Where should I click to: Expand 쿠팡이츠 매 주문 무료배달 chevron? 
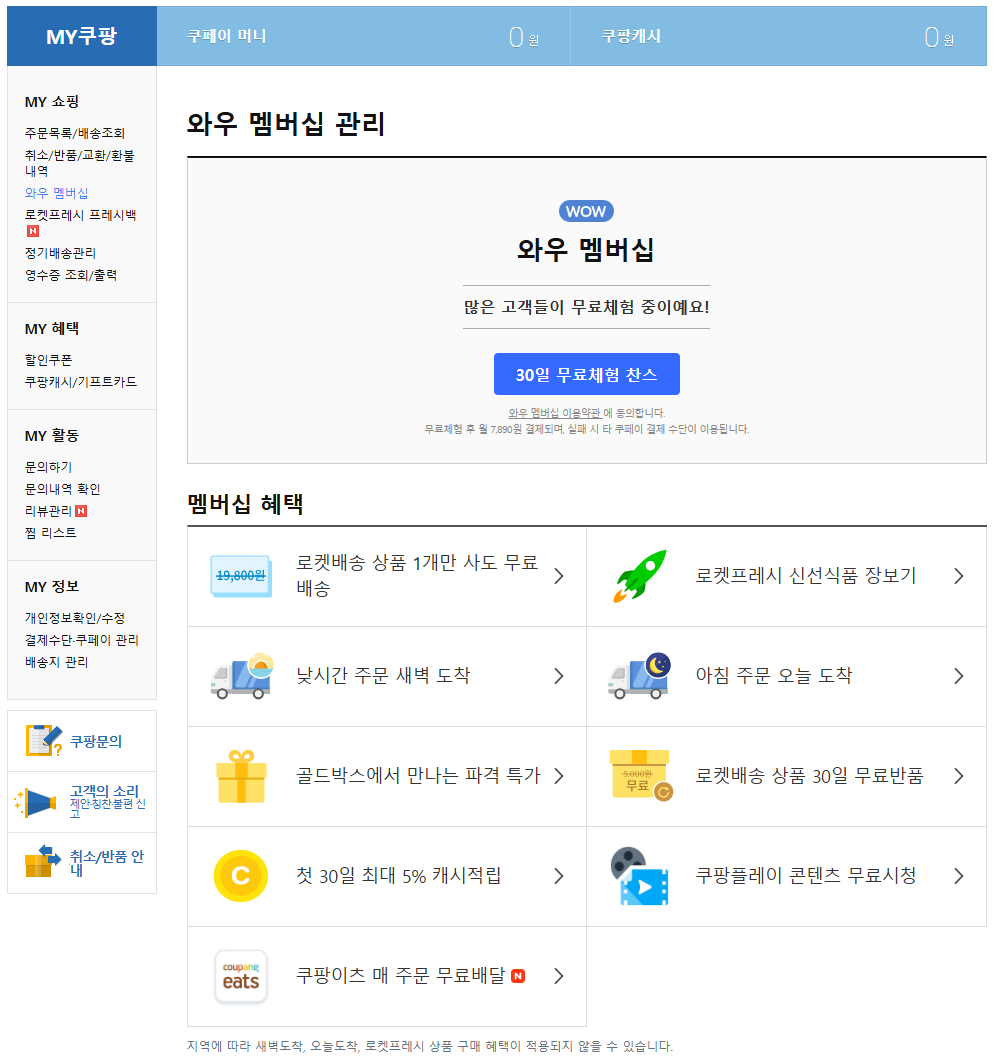click(x=559, y=976)
